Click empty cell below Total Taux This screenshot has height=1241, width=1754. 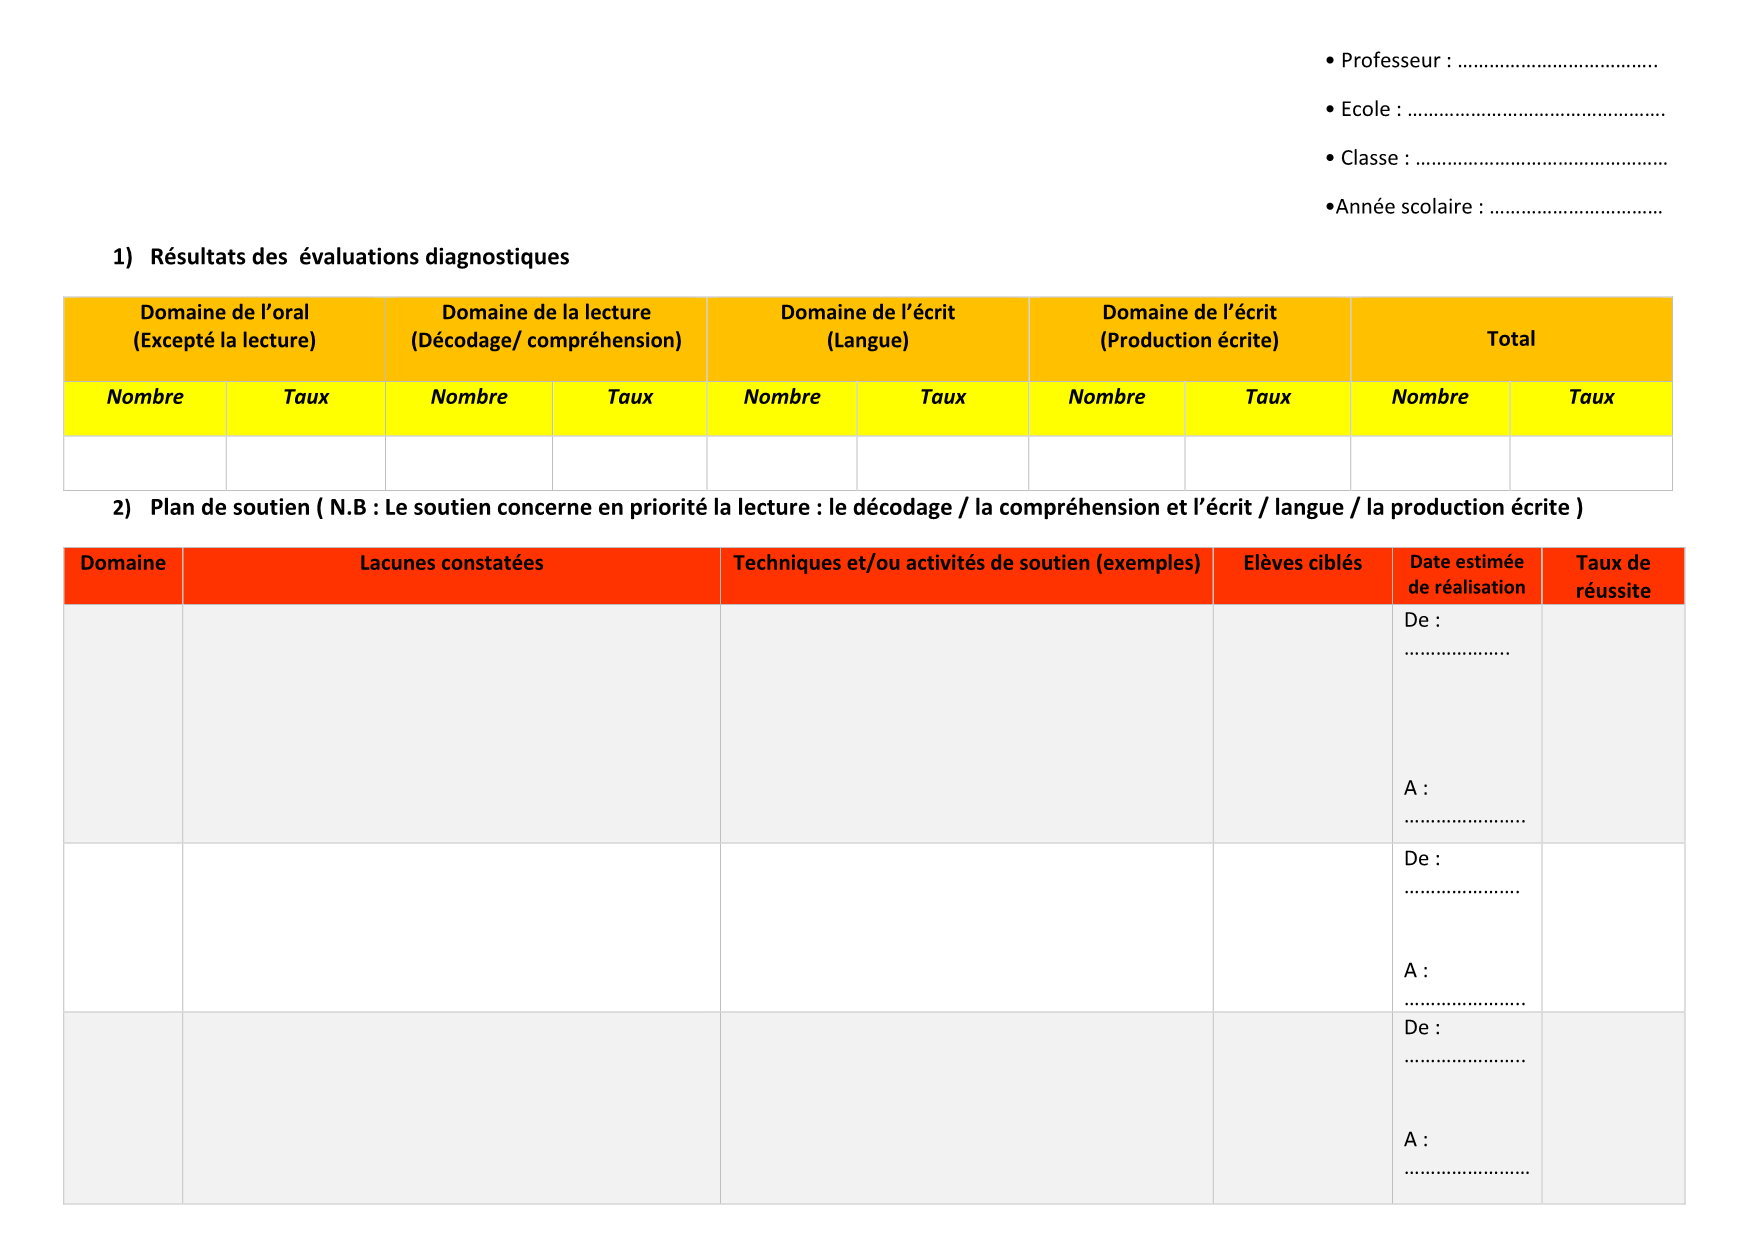1591,463
